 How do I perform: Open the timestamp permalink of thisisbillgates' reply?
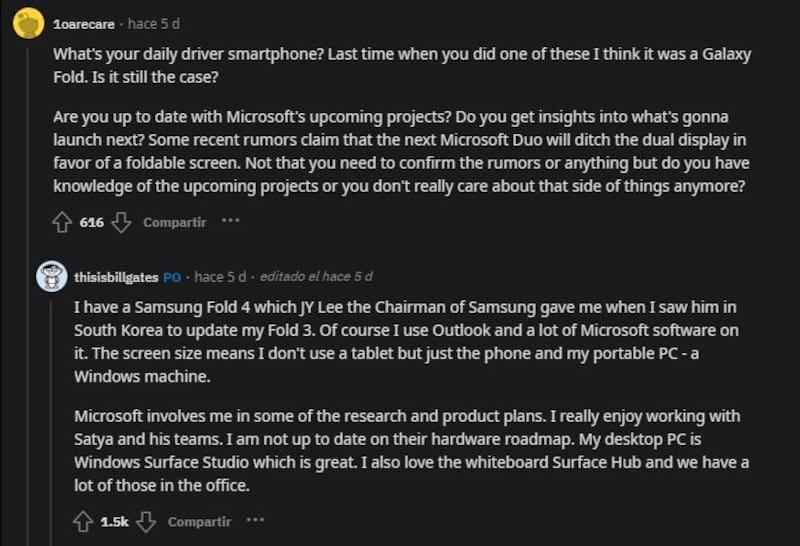219,277
